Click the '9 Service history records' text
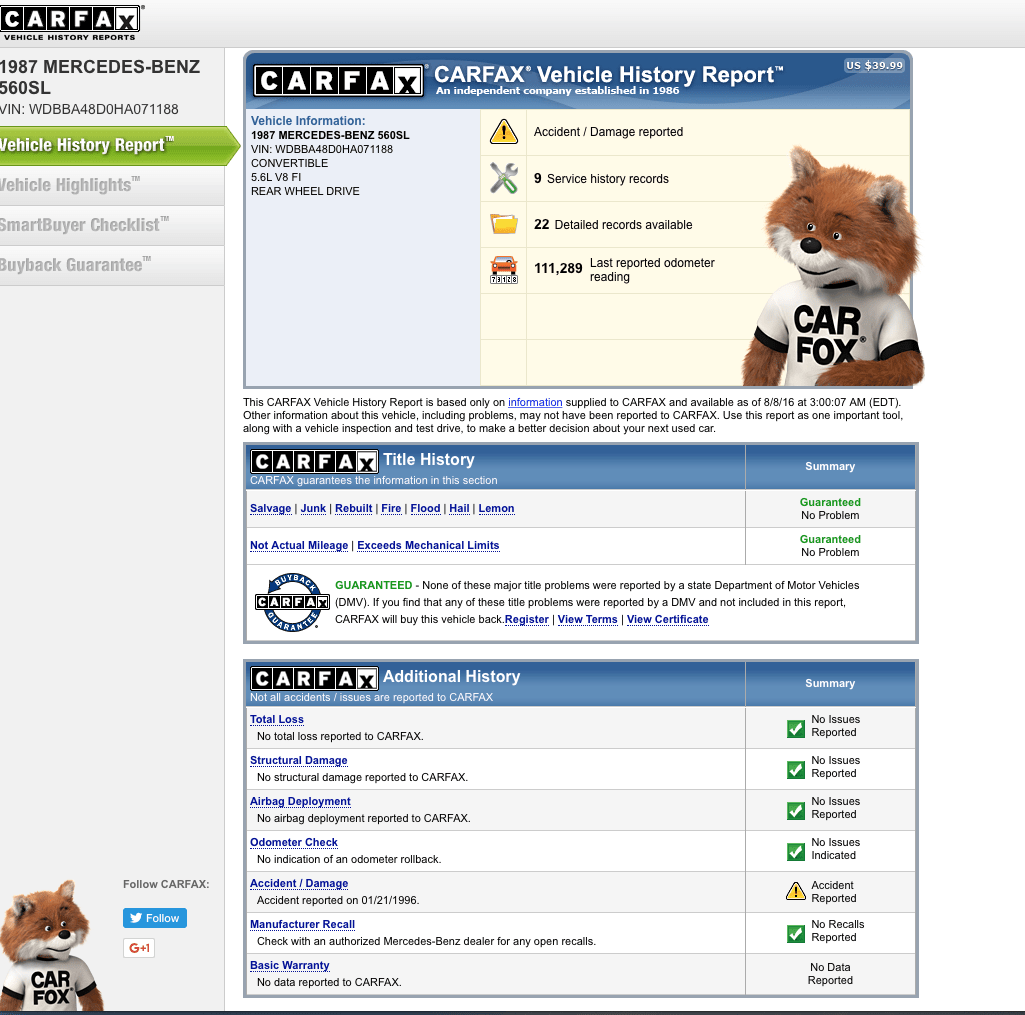 tap(601, 178)
